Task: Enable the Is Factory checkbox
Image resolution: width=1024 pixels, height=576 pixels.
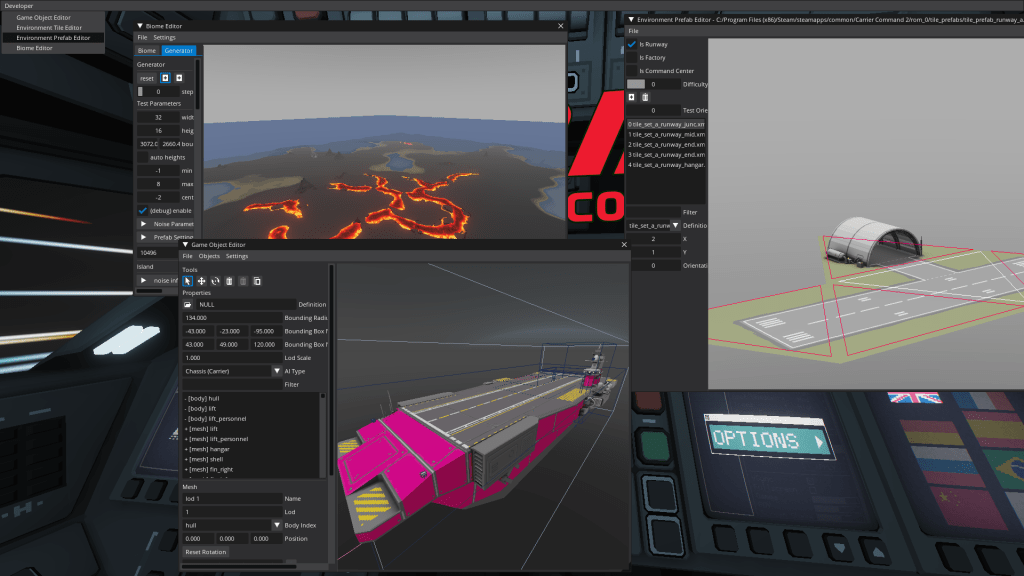Action: pyautogui.click(x=632, y=58)
